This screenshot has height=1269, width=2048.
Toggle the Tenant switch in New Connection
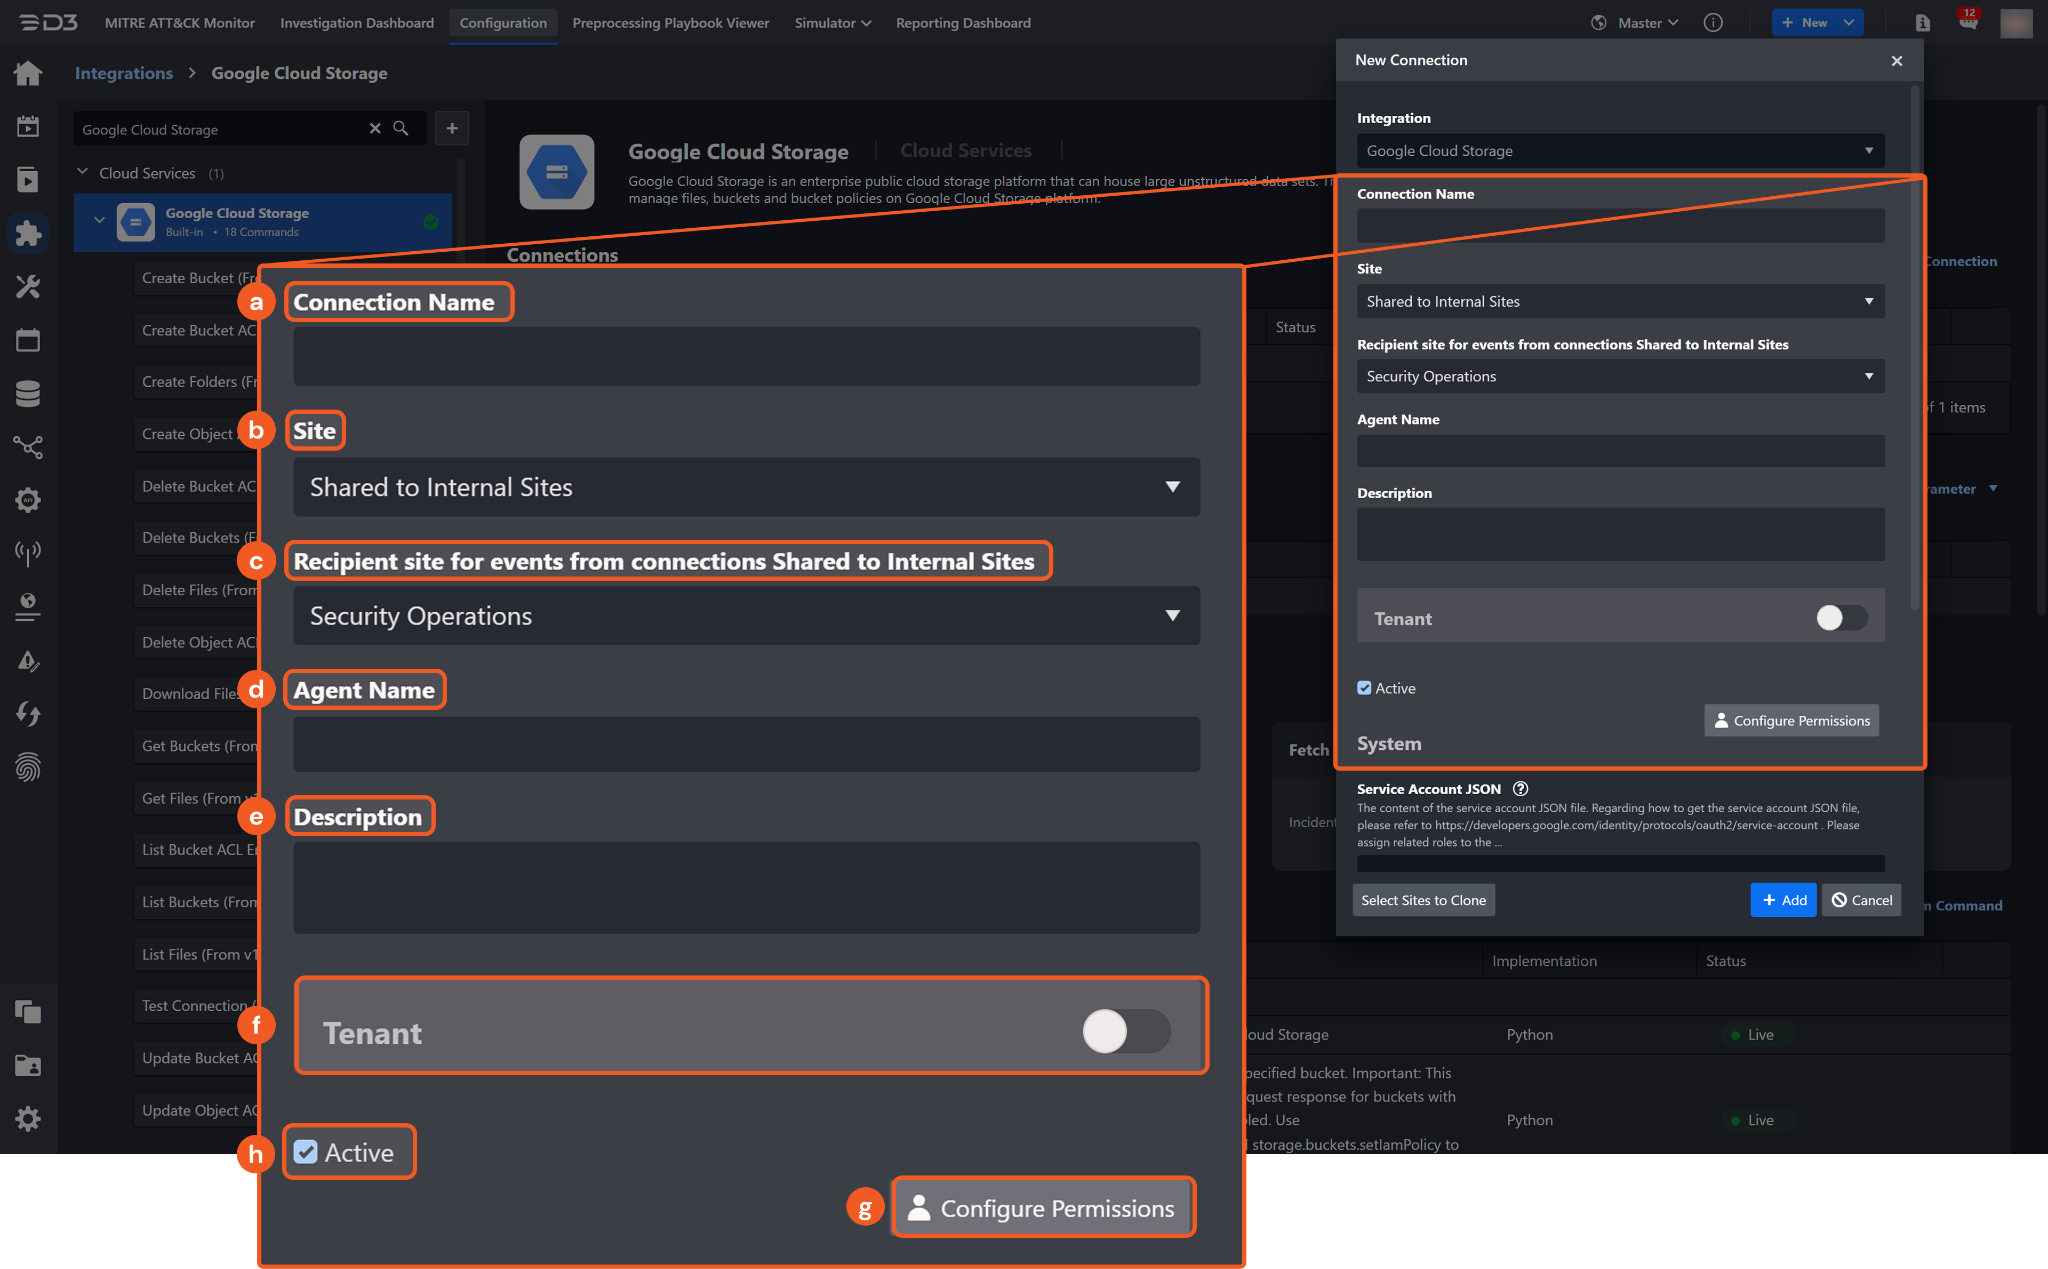click(x=1841, y=618)
